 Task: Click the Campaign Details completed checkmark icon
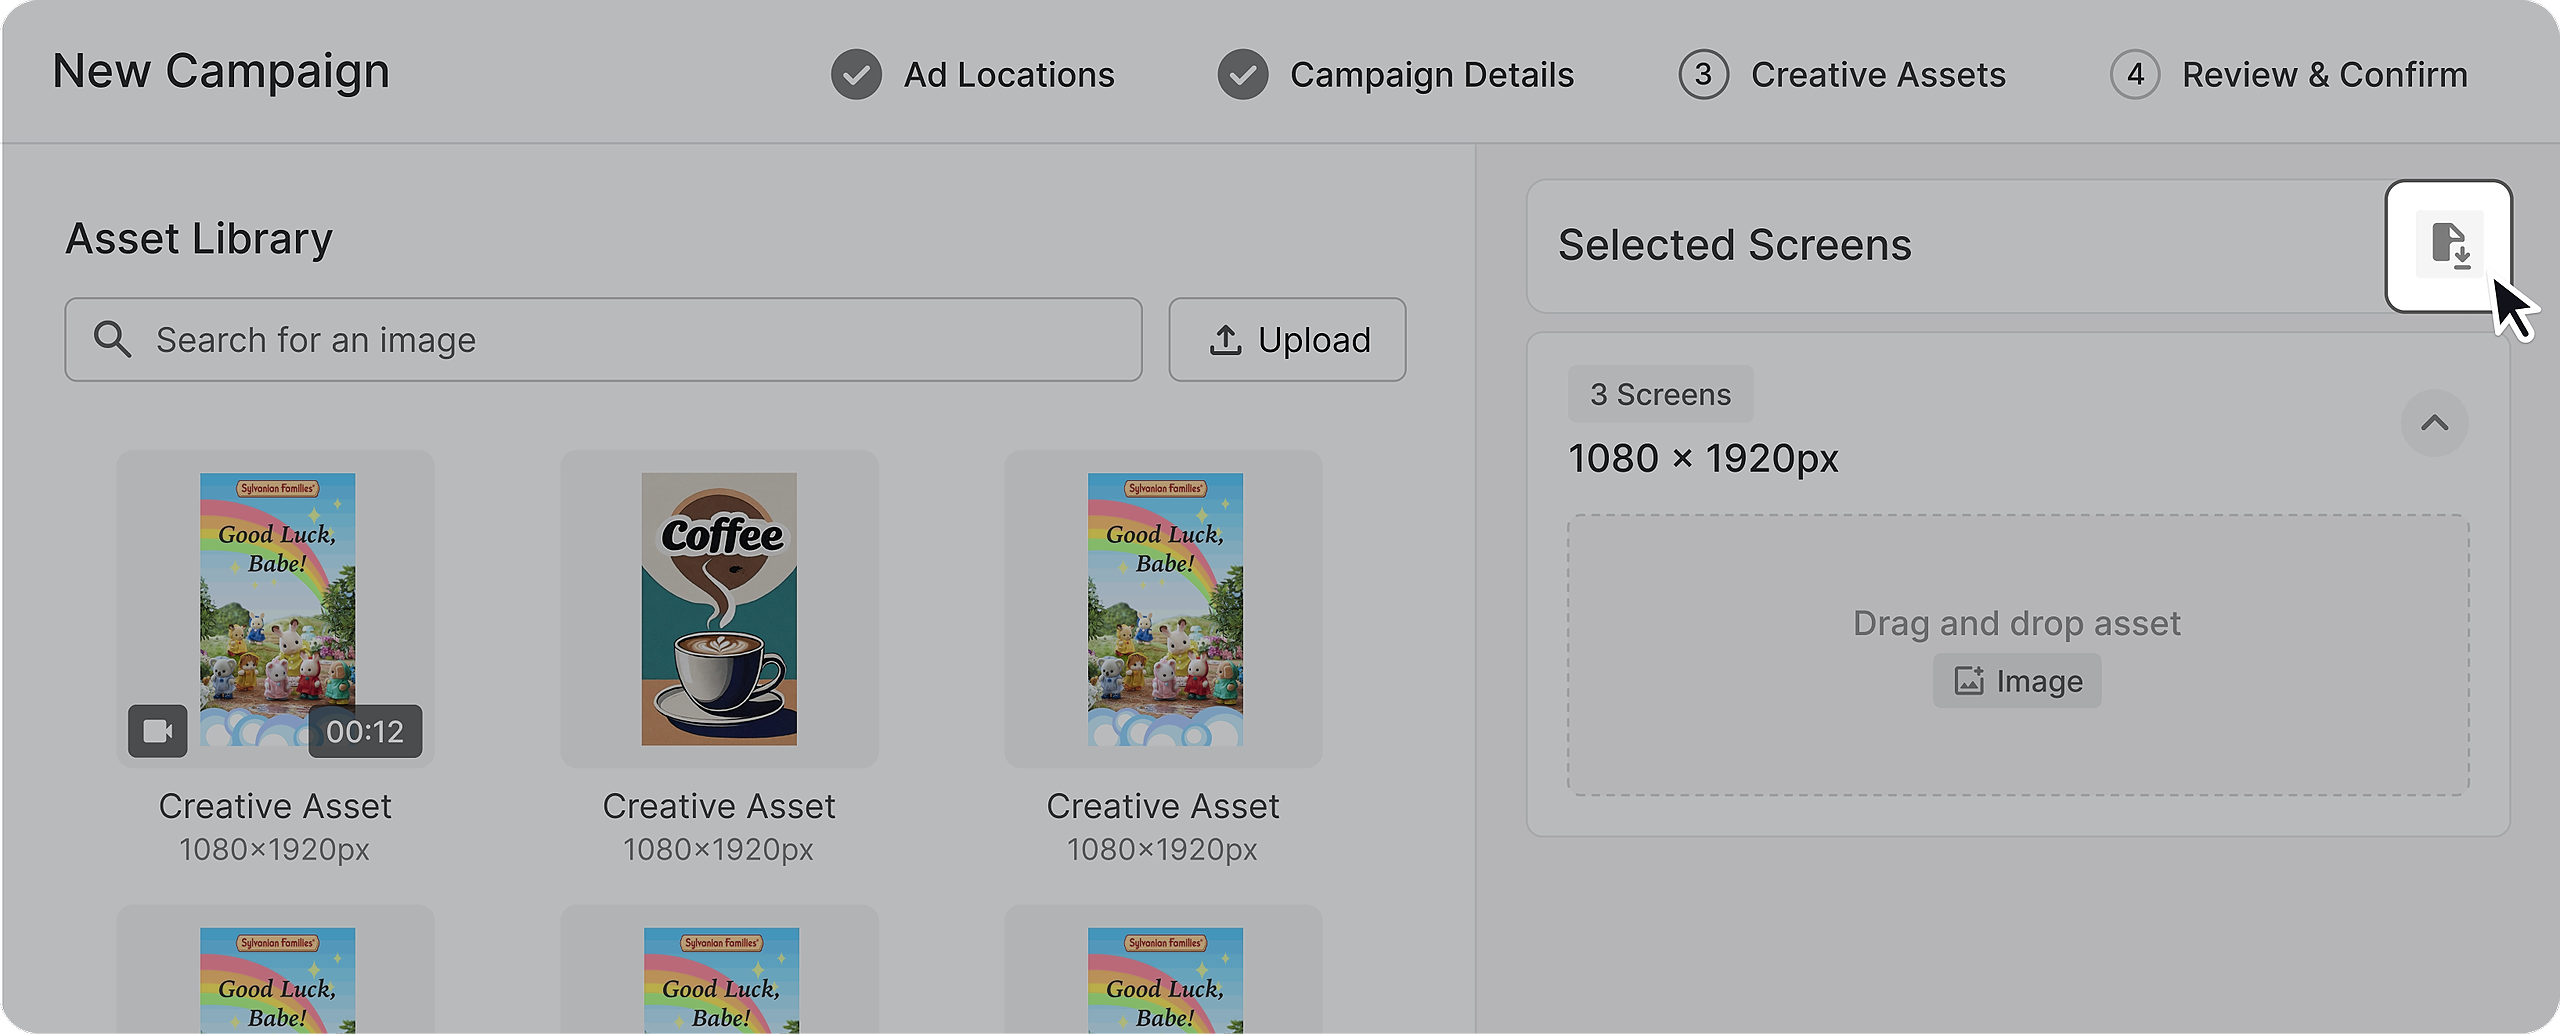(x=1242, y=75)
